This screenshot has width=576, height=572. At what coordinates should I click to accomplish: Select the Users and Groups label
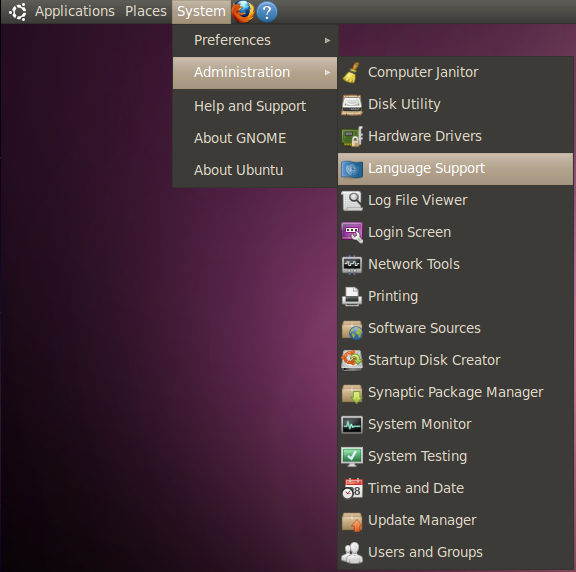point(425,553)
